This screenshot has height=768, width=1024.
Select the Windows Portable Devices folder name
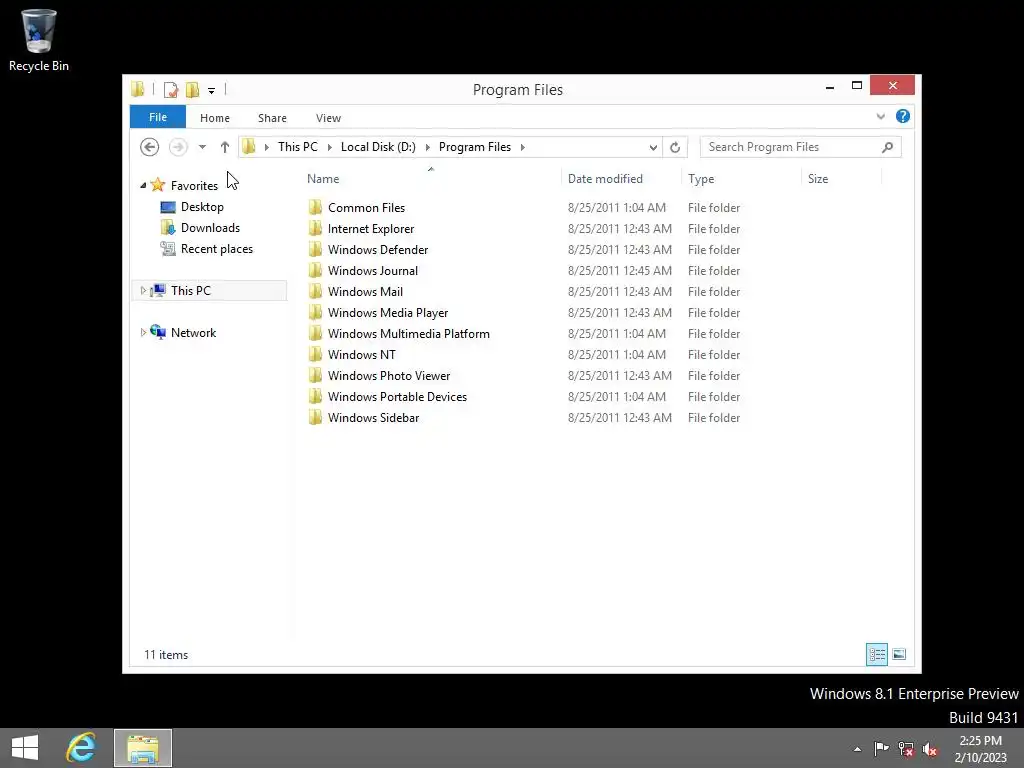[x=397, y=396]
